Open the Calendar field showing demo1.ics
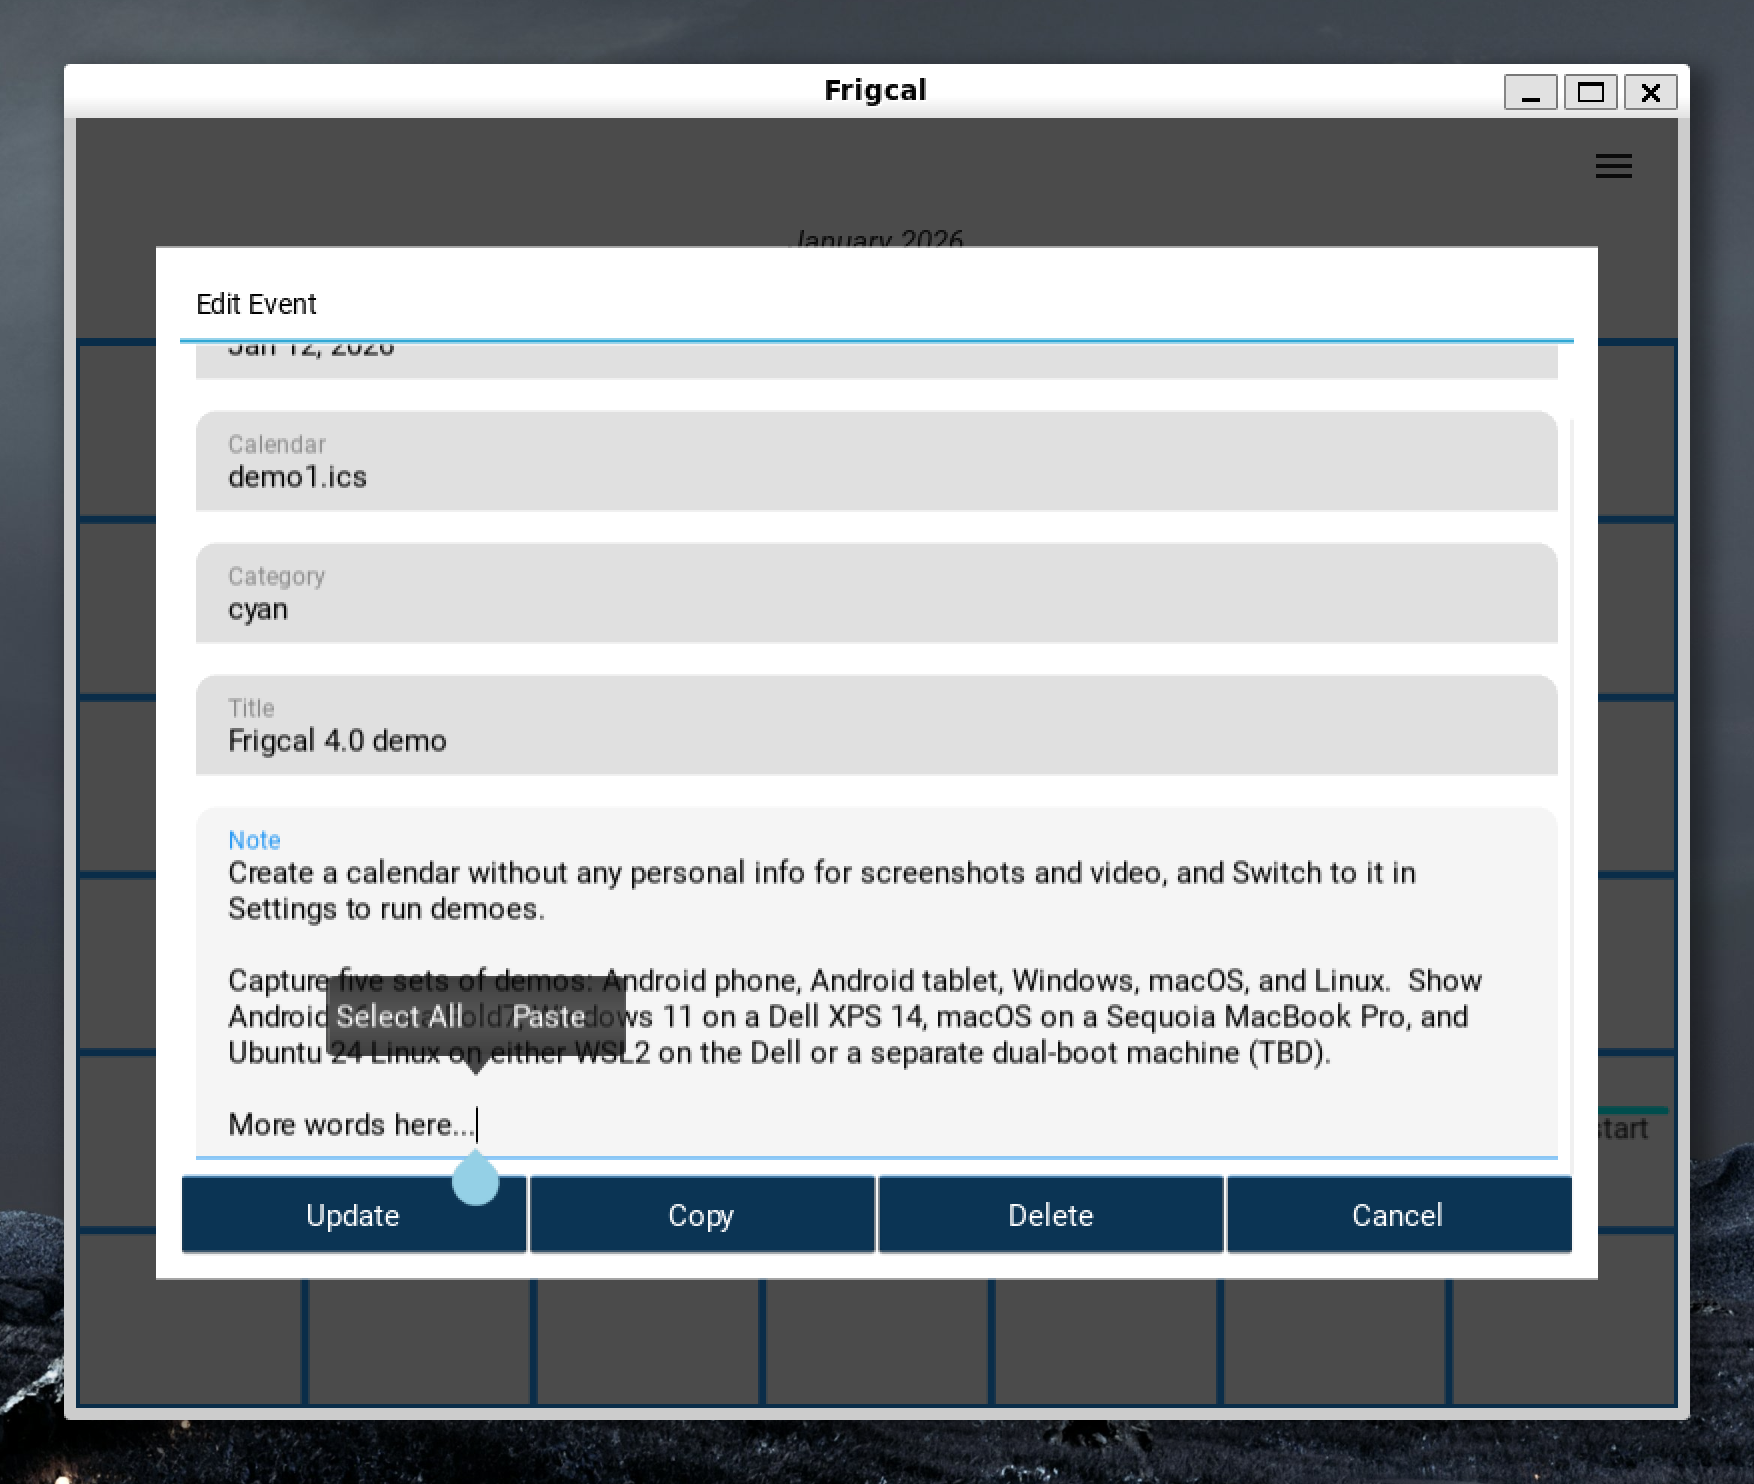 (876, 462)
